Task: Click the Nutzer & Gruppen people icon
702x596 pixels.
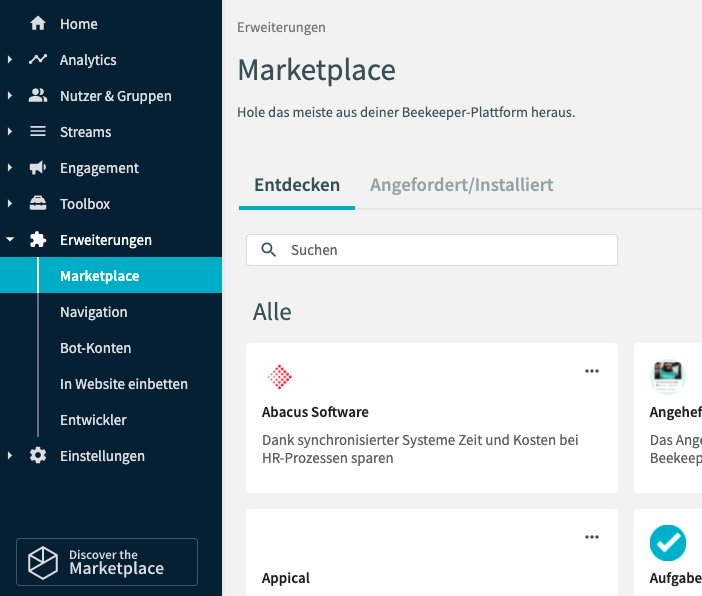Action: pyautogui.click(x=38, y=96)
